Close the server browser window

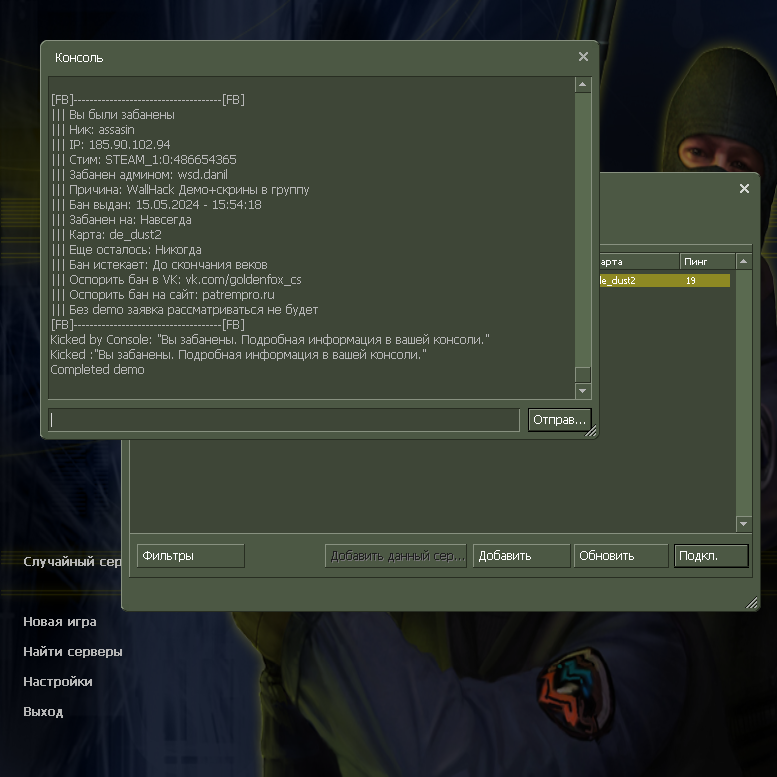pyautogui.click(x=744, y=188)
